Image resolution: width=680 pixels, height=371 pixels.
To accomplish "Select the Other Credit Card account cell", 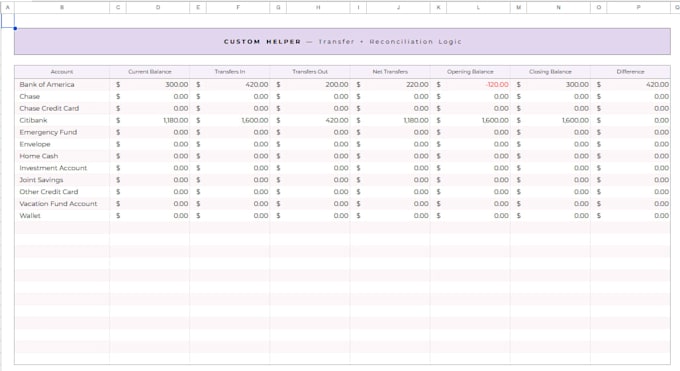I will tap(62, 192).
